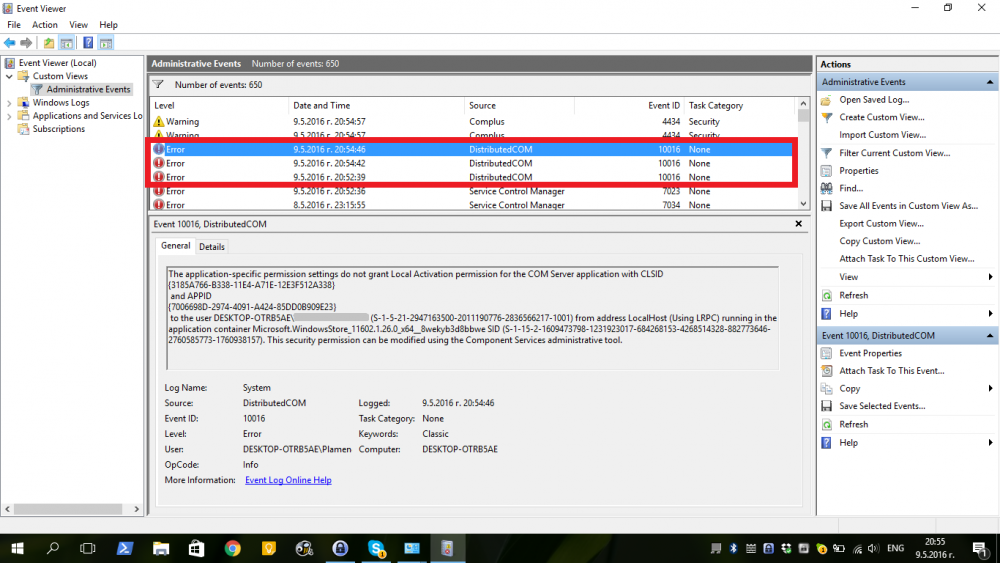The image size is (1000, 563).
Task: Open Task View from the taskbar
Action: (87, 548)
